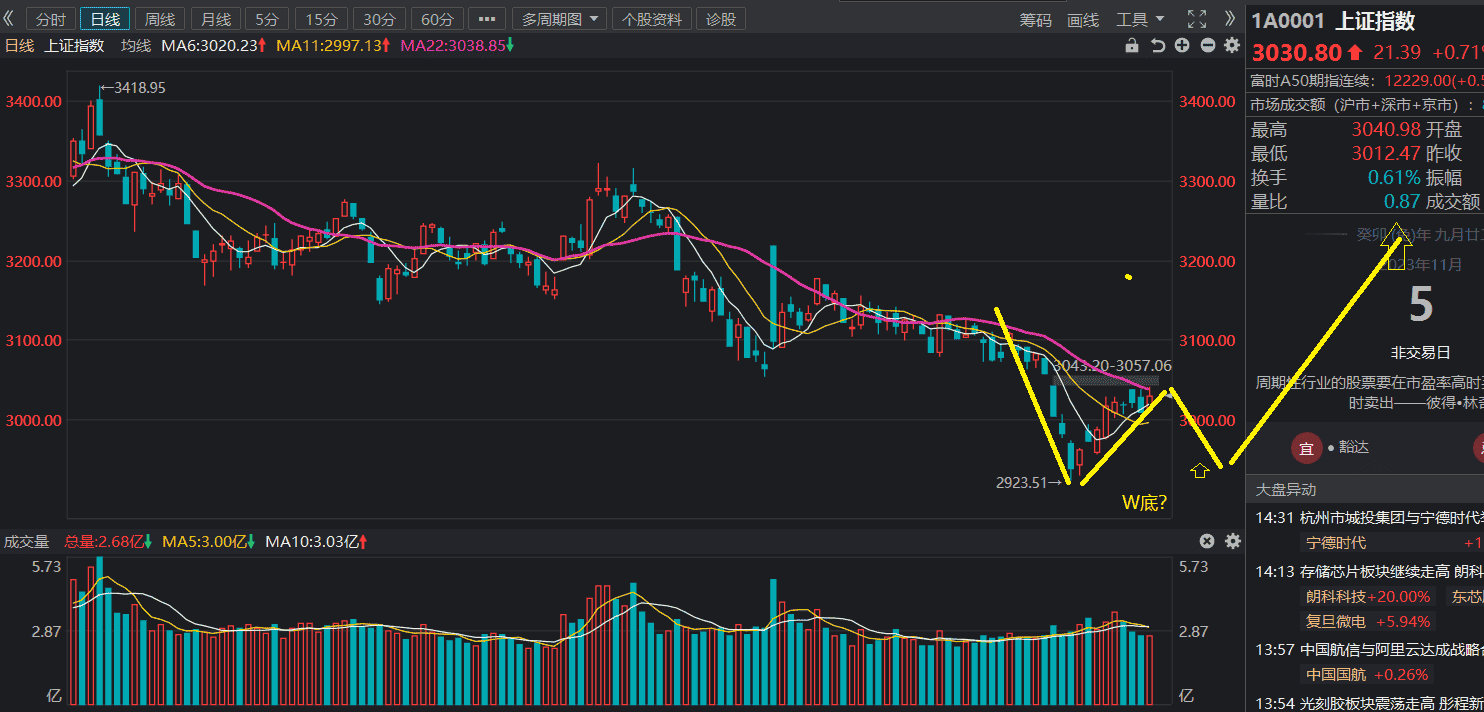Click 成交量 indicator label
The image size is (1484, 712).
point(27,541)
